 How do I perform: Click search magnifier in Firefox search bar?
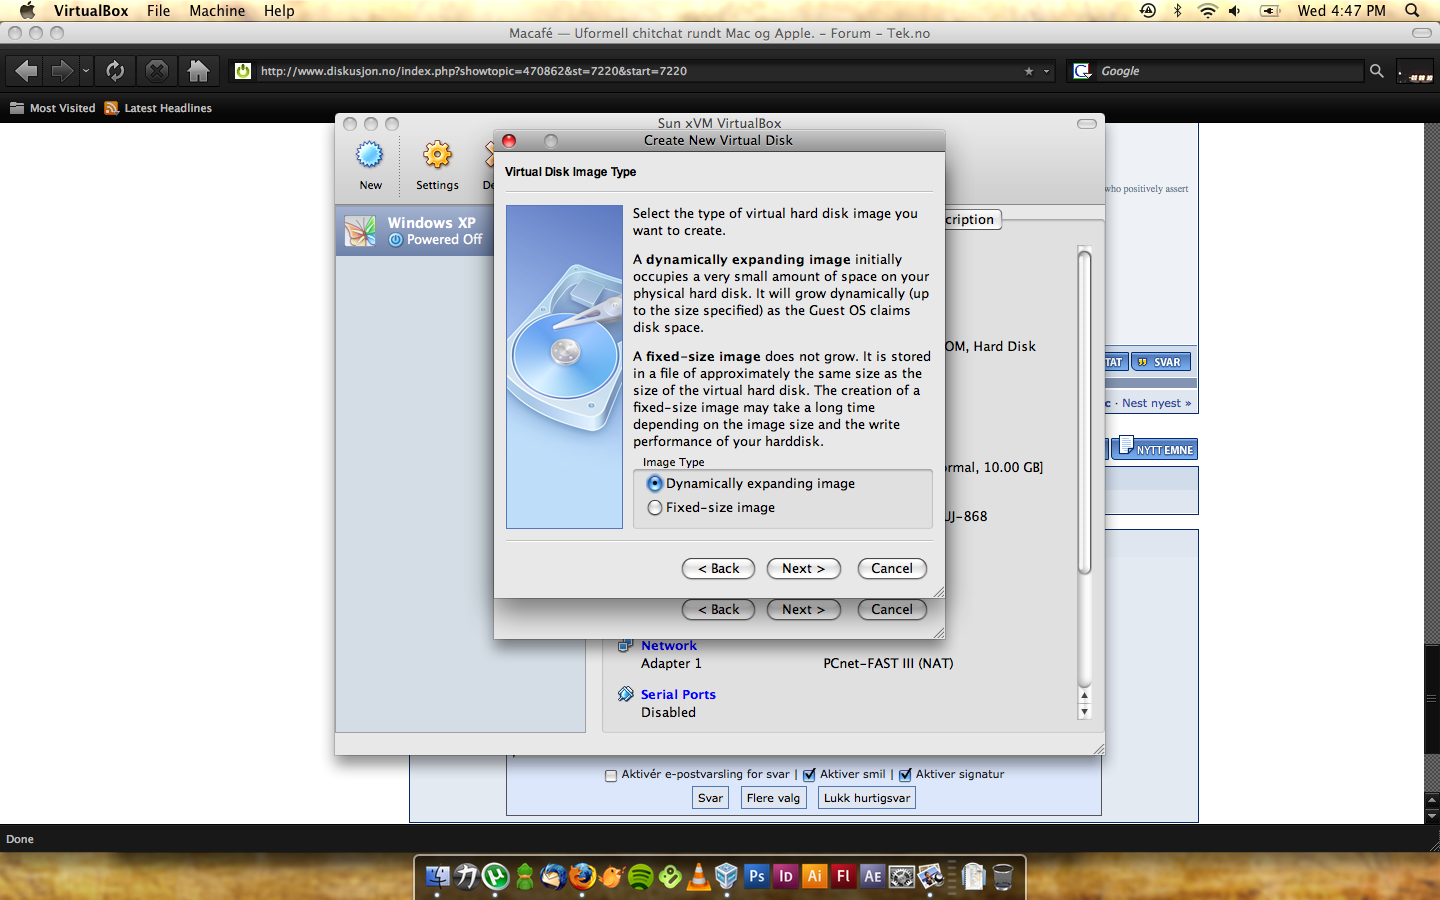(1377, 71)
